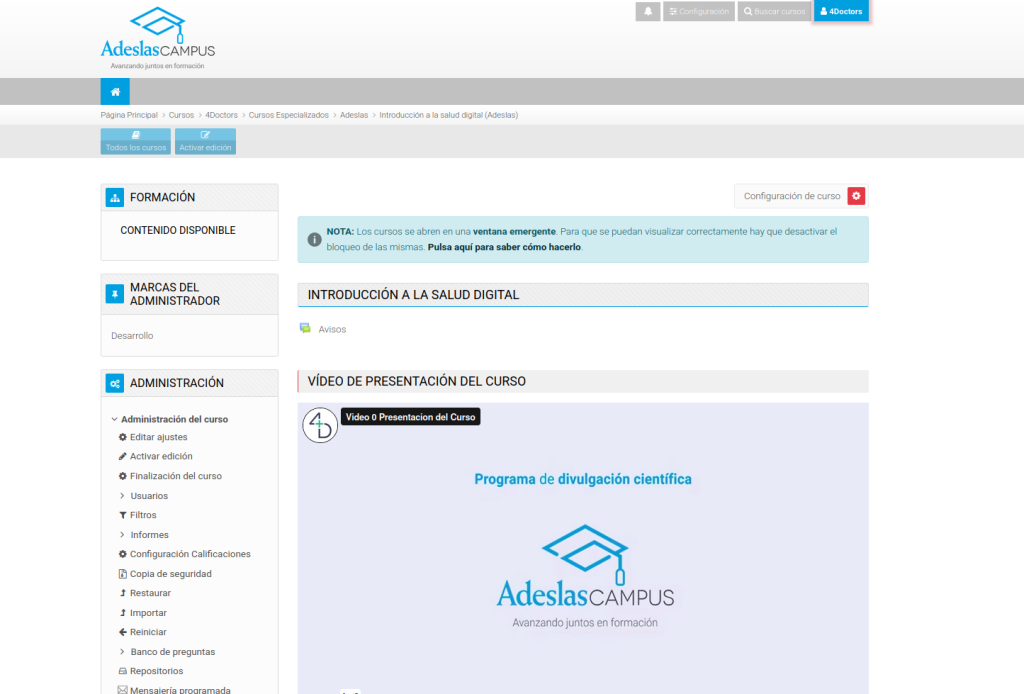Open the Configuración button in top bar

click(x=699, y=11)
